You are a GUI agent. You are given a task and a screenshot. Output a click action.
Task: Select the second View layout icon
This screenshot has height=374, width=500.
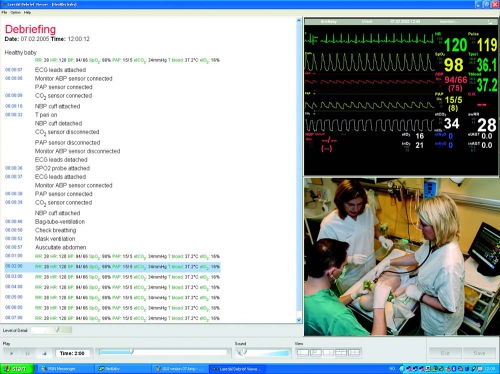click(x=316, y=352)
